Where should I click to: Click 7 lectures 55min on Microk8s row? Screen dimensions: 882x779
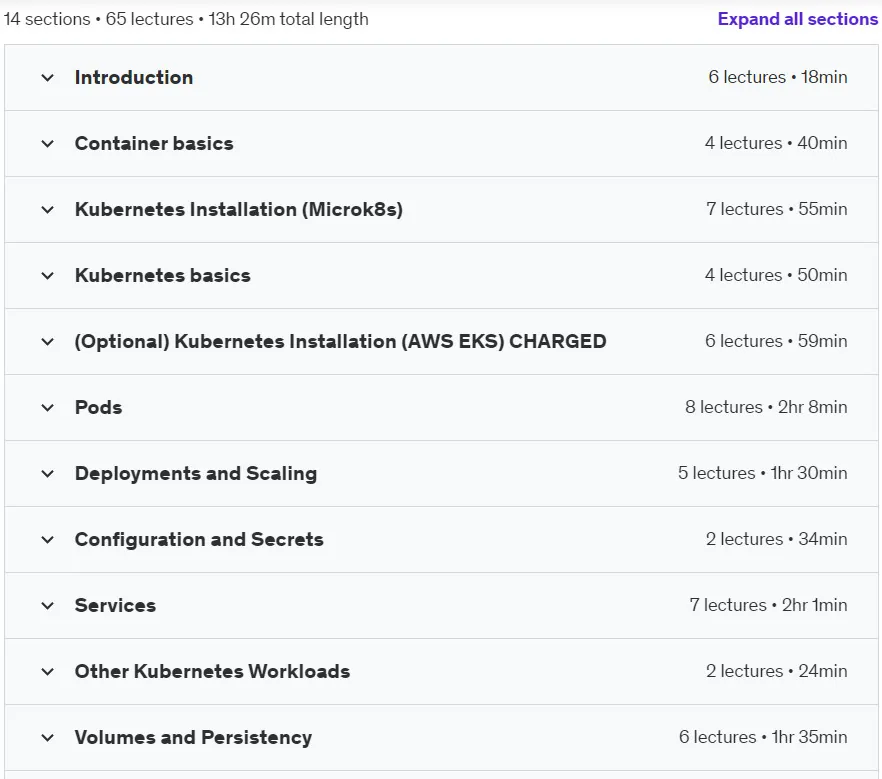coord(777,209)
